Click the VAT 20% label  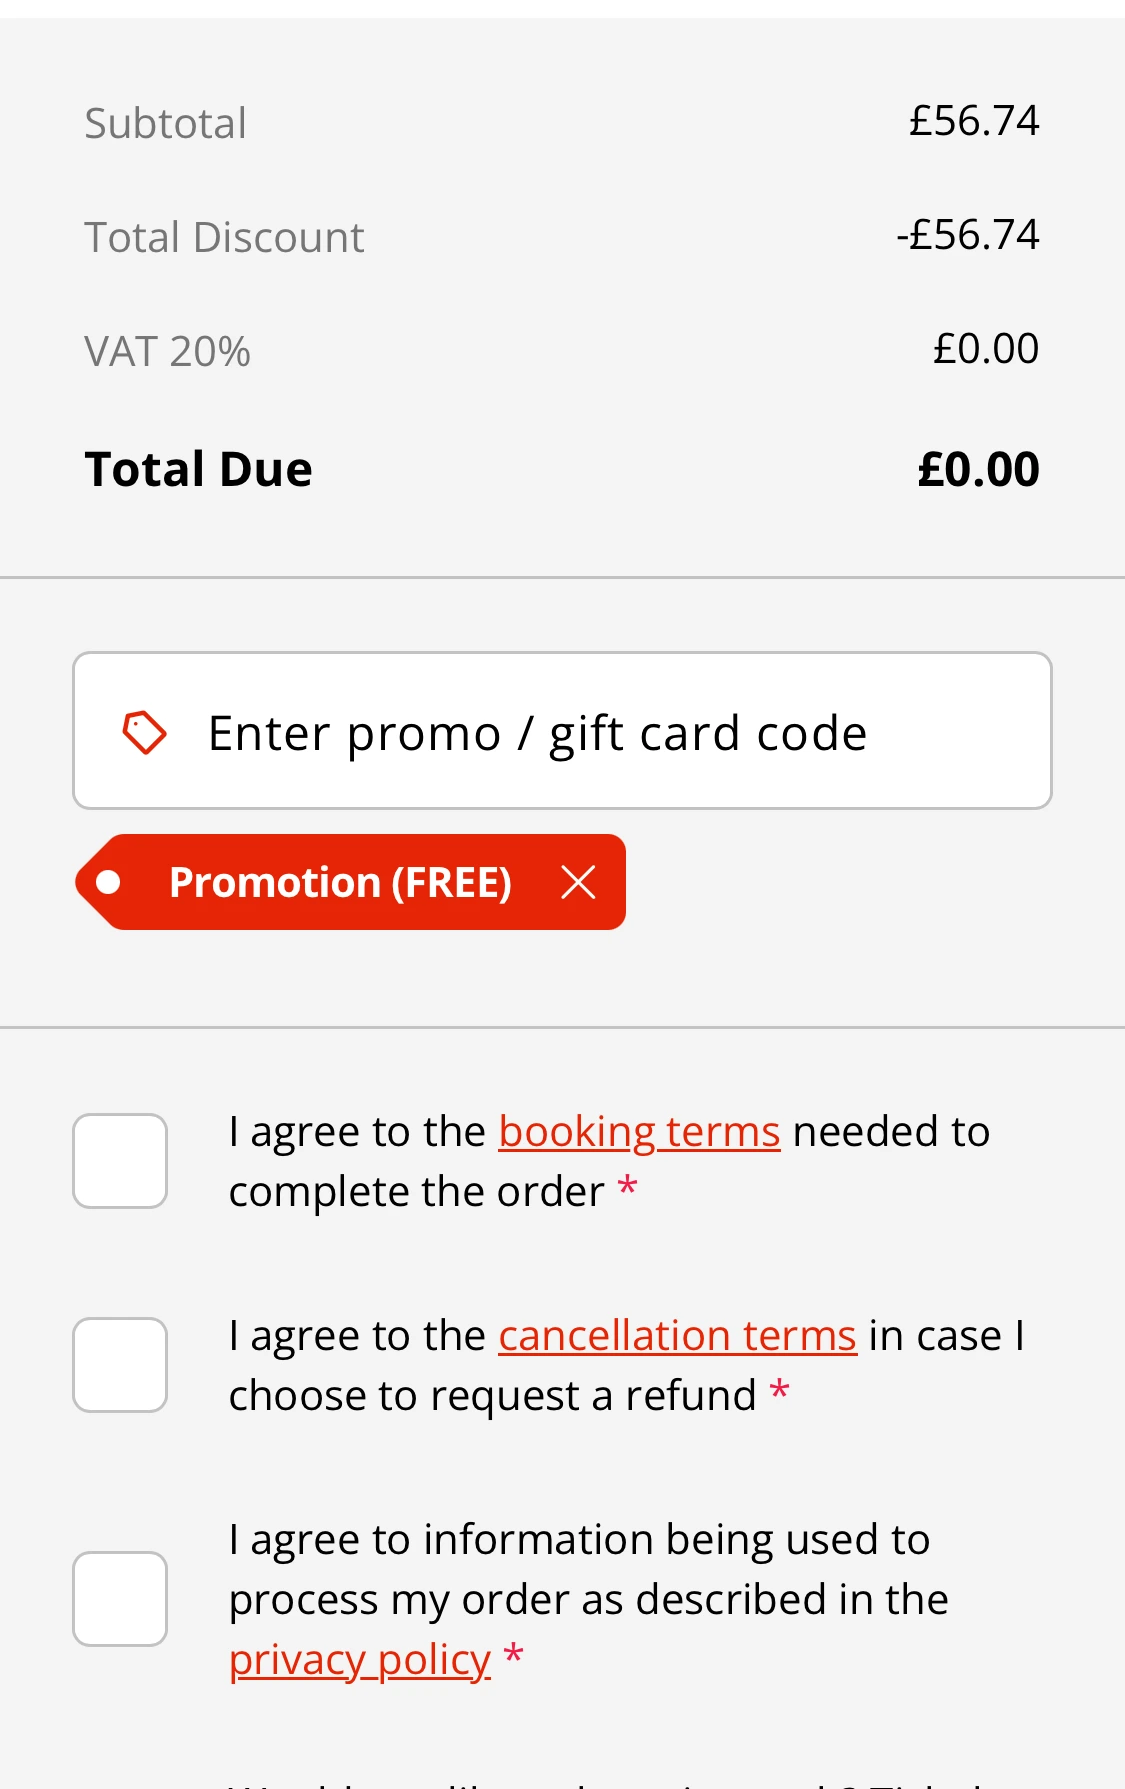click(x=168, y=352)
